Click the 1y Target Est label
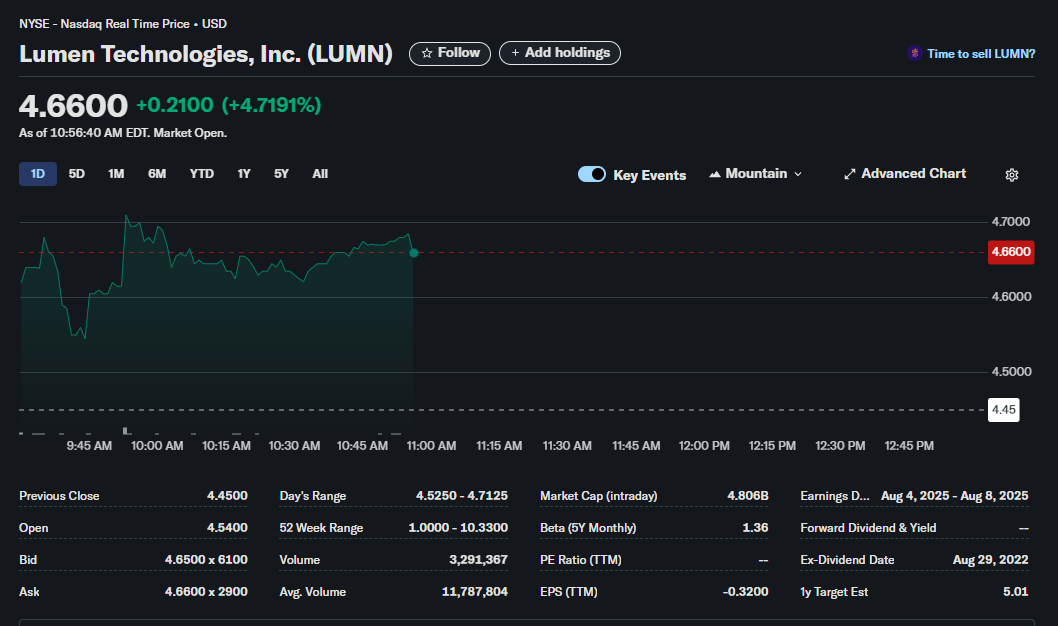This screenshot has width=1058, height=626. (834, 592)
